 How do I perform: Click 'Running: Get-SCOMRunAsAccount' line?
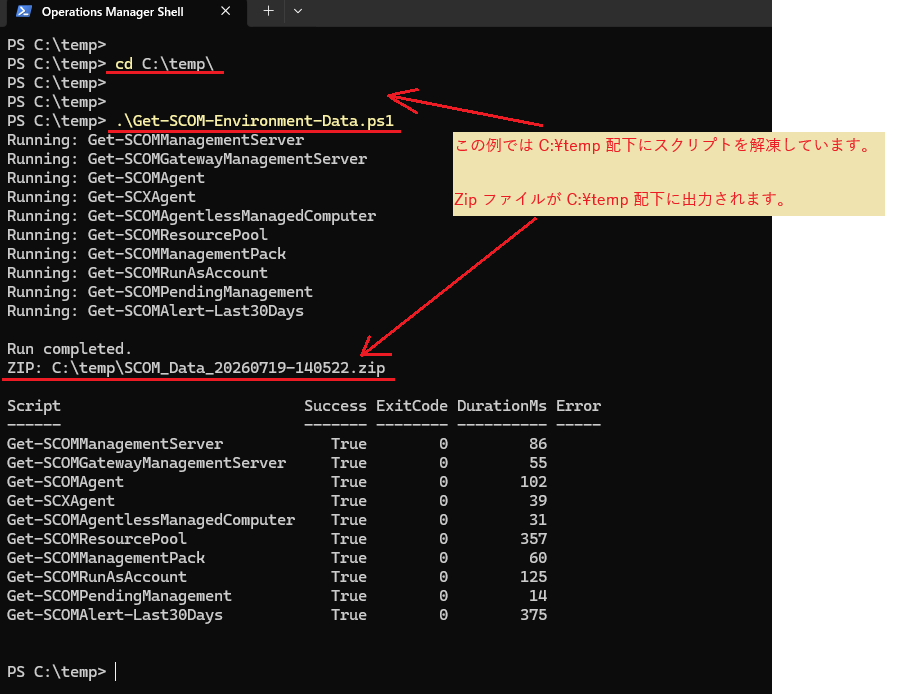point(137,273)
